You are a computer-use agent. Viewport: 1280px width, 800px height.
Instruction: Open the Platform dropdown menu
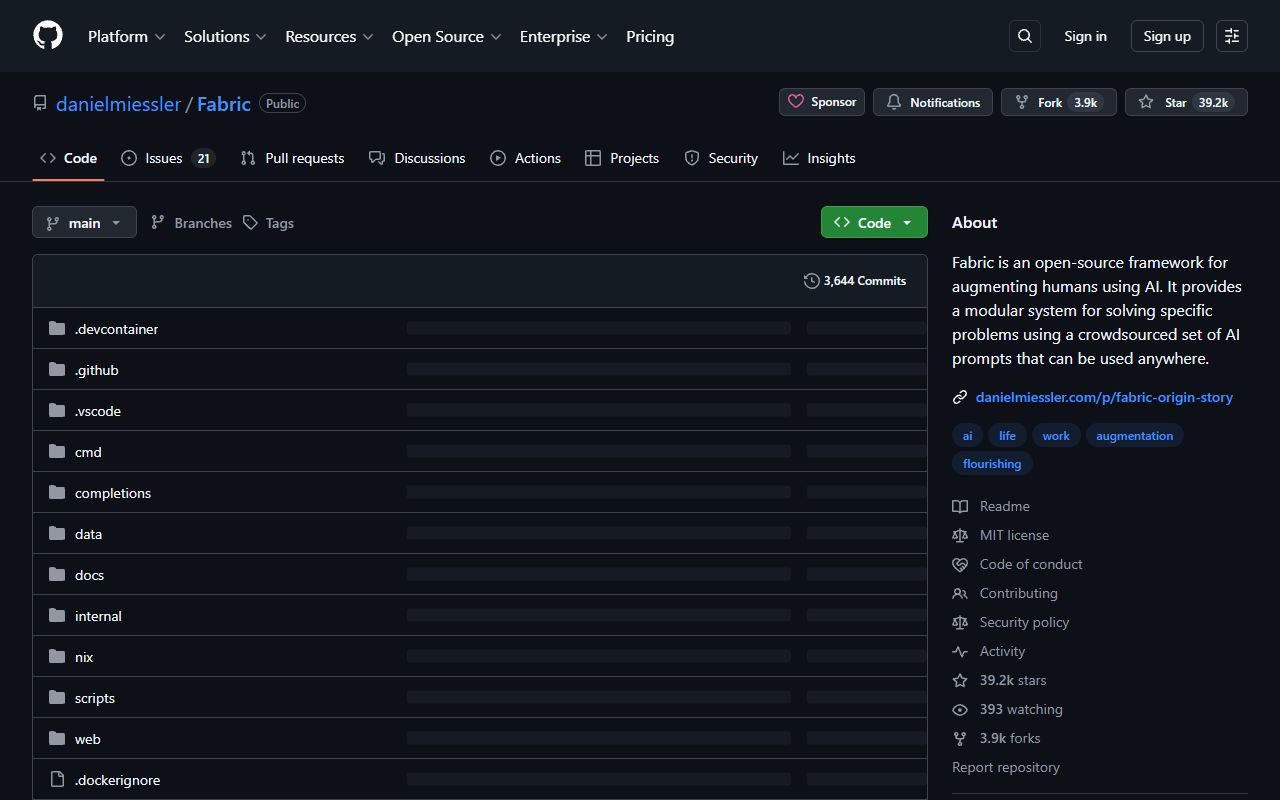[125, 36]
